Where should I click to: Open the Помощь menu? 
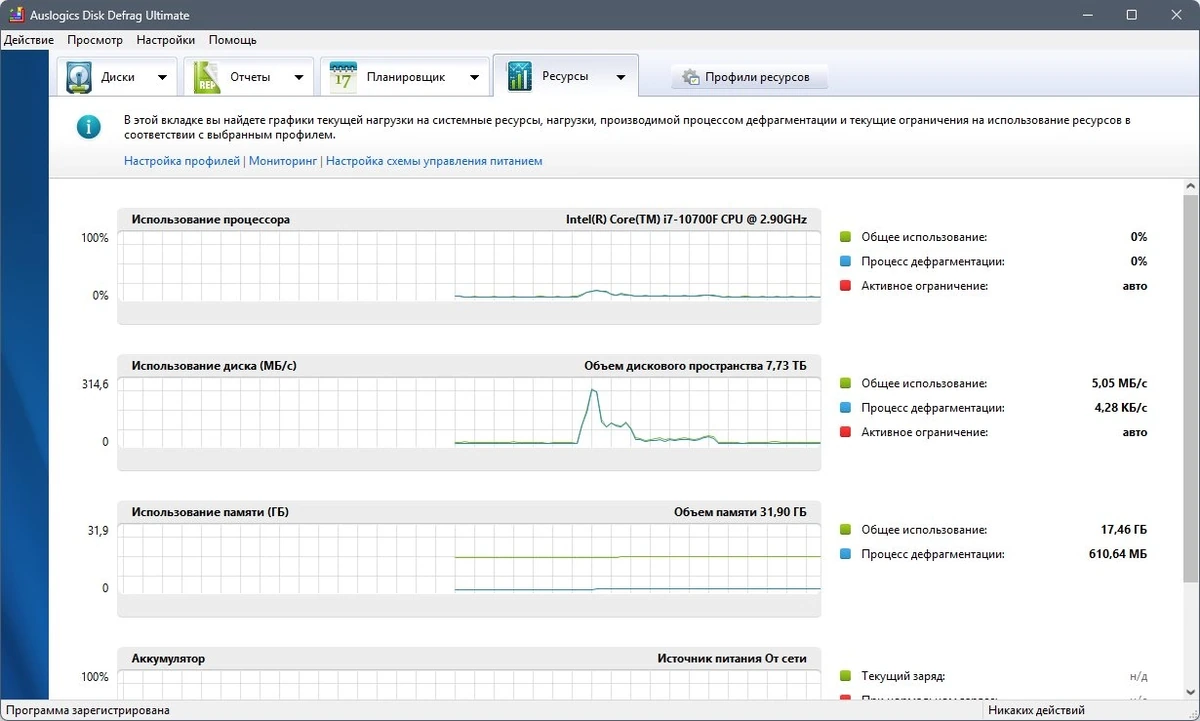(233, 40)
